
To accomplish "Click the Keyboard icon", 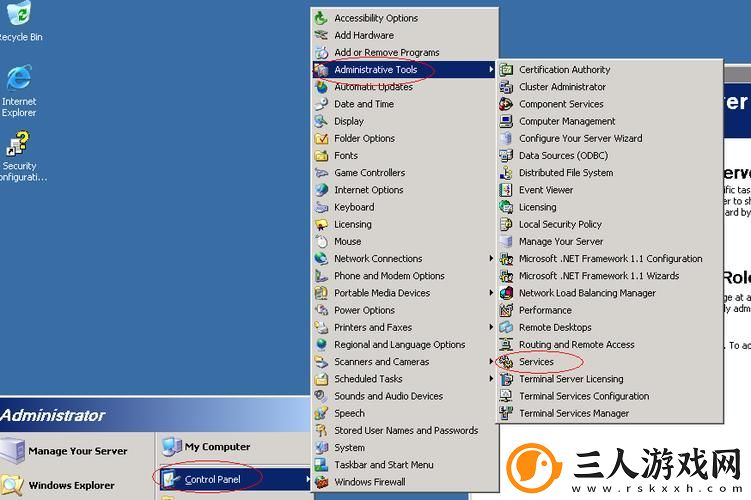I will coord(321,207).
